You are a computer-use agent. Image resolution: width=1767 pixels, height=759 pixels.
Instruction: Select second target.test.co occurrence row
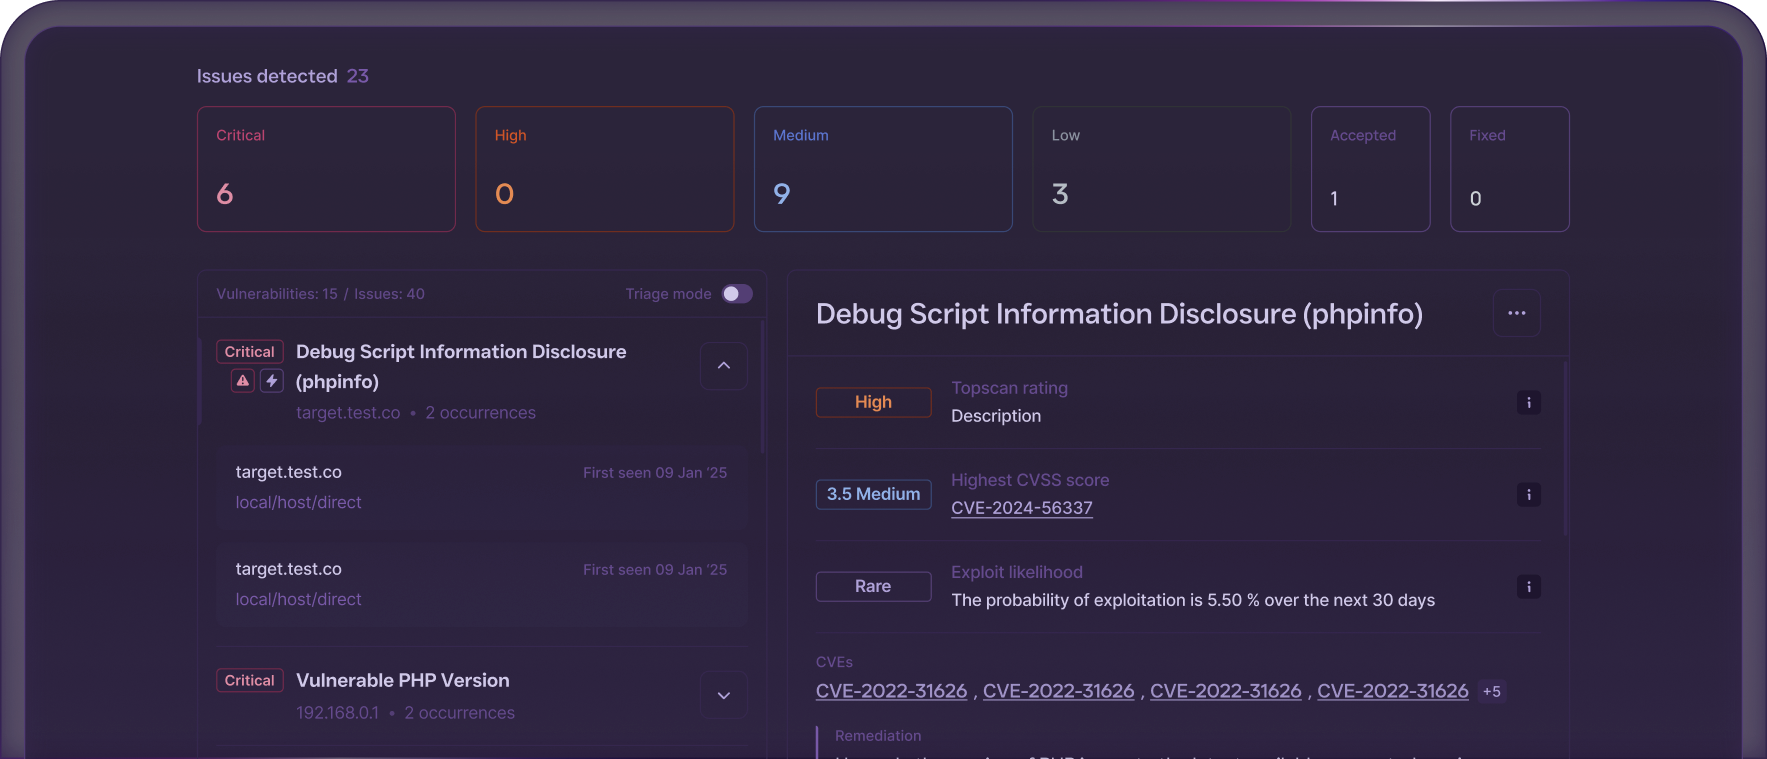[482, 584]
